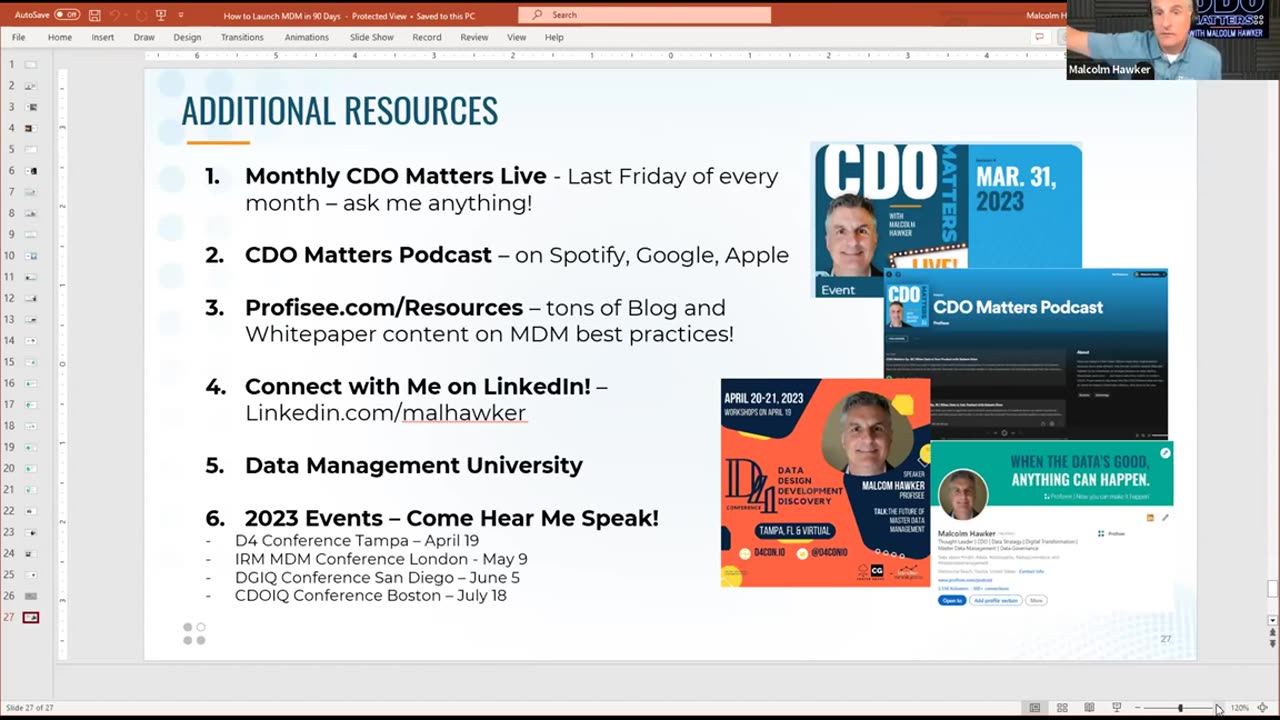The height and width of the screenshot is (720, 1280).
Task: Click the vertical scrollbar thumb
Action: 1272,589
